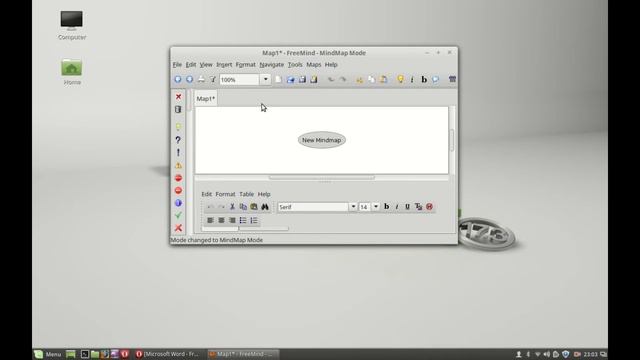The height and width of the screenshot is (360, 640).
Task: Clear note formatting with red circle icon
Action: click(x=429, y=207)
